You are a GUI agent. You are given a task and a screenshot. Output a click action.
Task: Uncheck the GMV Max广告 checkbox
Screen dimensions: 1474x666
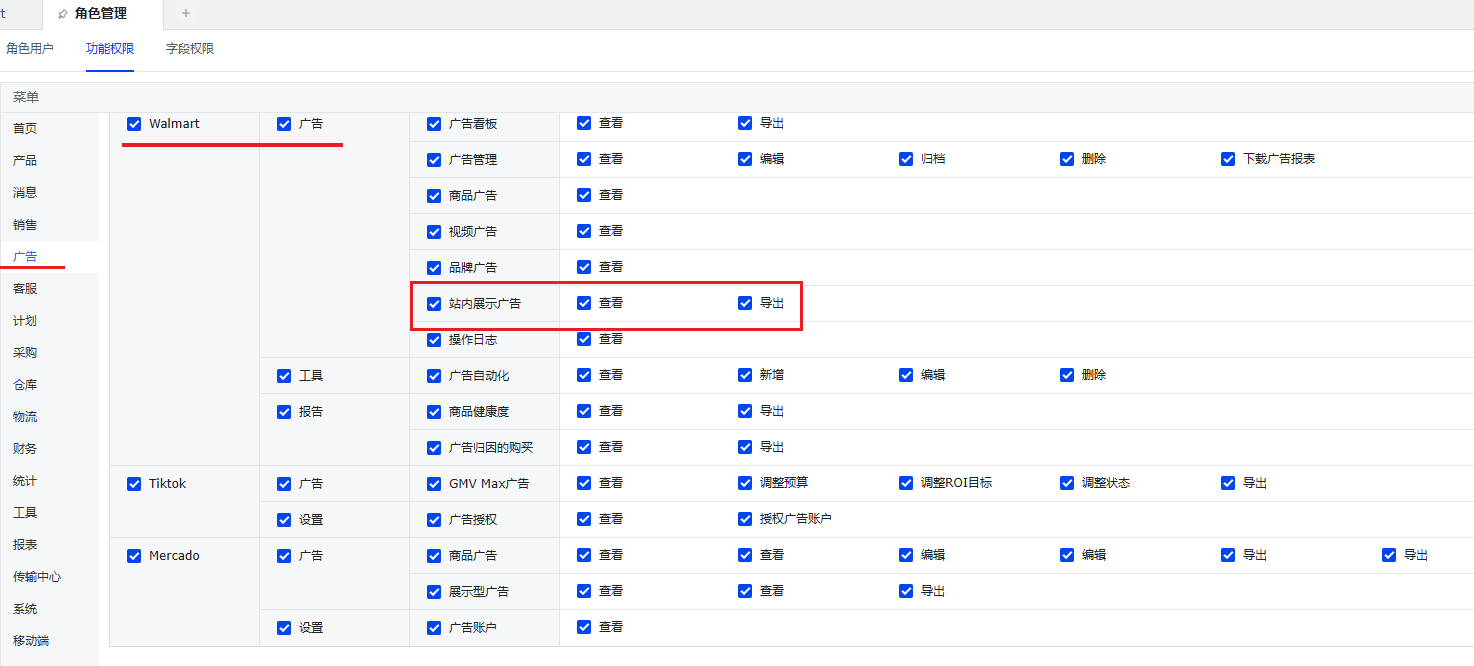[x=434, y=484]
